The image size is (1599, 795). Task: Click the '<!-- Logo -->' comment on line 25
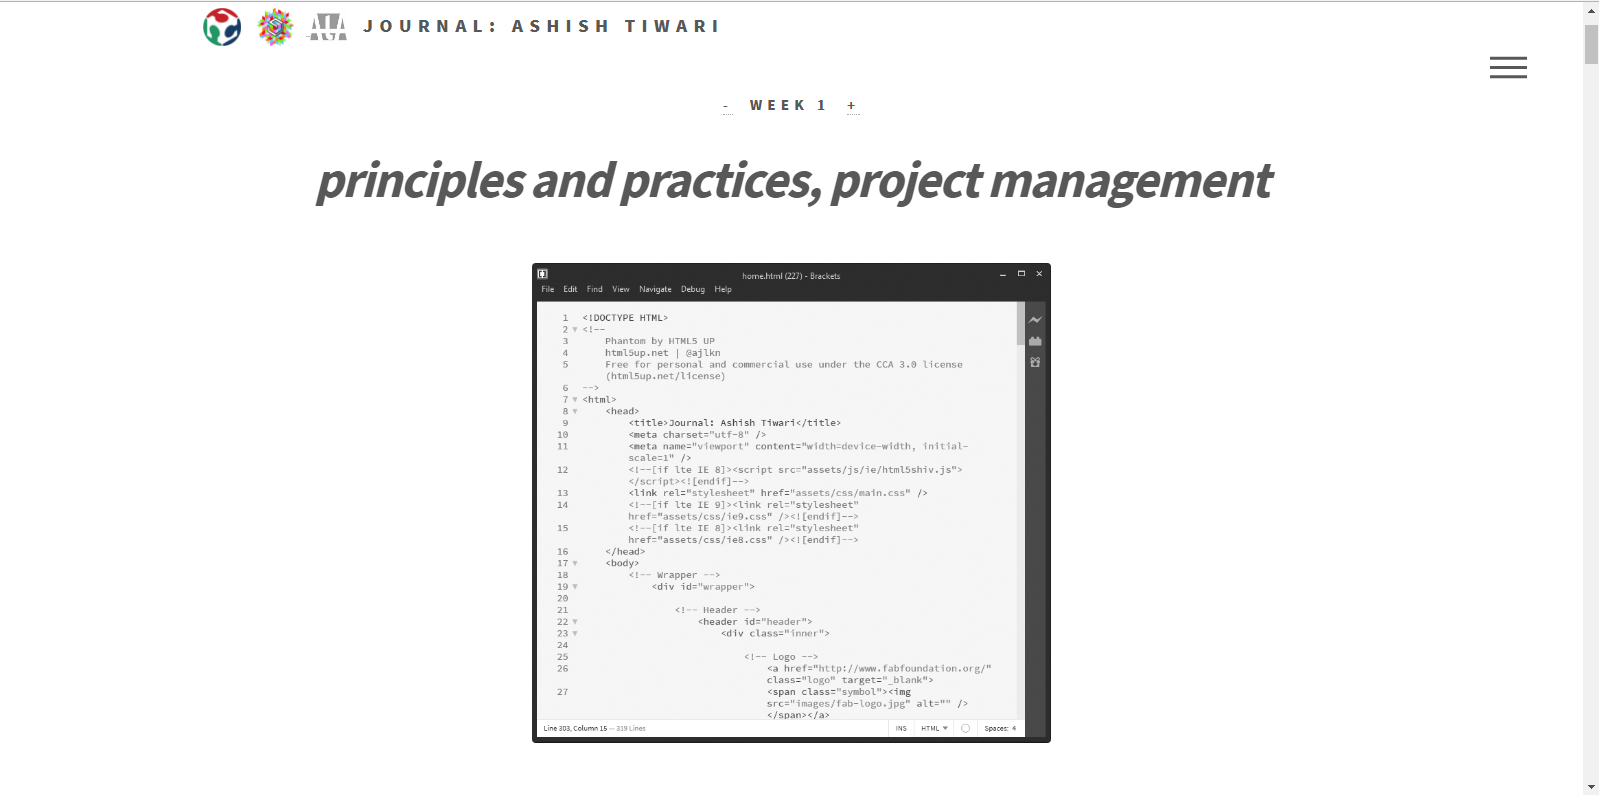(x=781, y=657)
